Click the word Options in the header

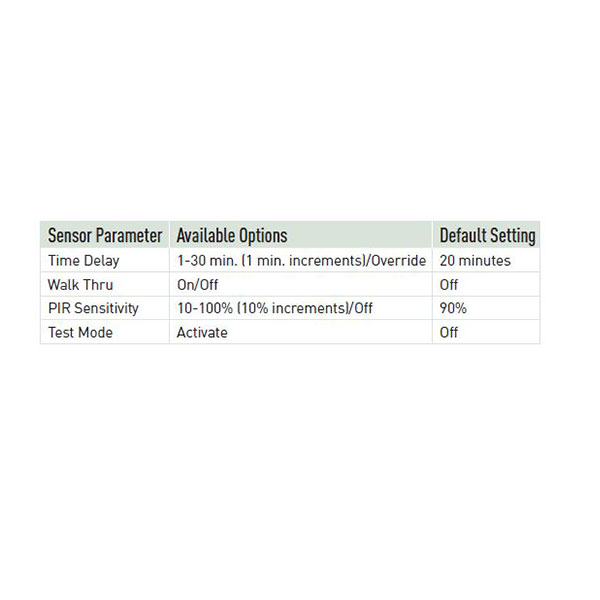262,236
